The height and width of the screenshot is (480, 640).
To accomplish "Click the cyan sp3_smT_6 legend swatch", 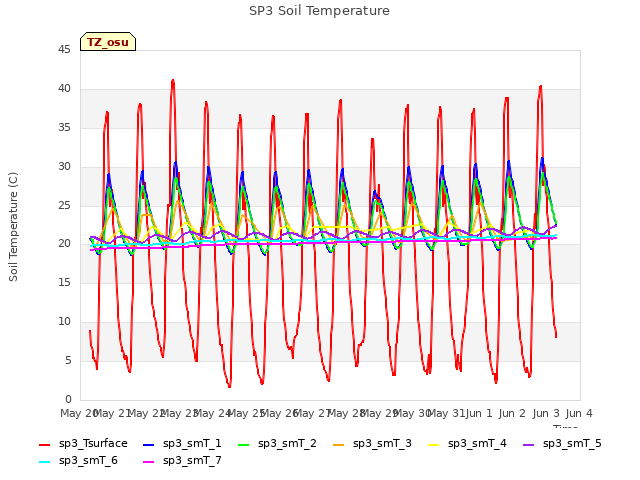I will point(44,462).
